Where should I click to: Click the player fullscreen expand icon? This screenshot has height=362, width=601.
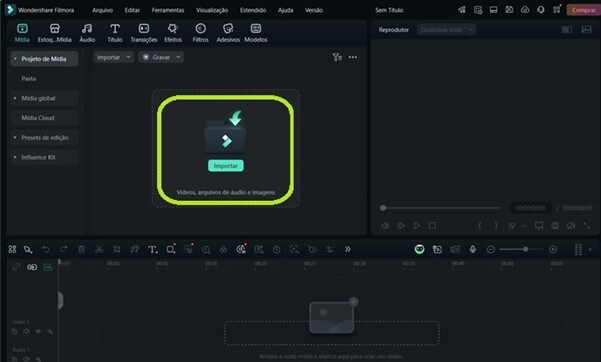click(x=586, y=225)
